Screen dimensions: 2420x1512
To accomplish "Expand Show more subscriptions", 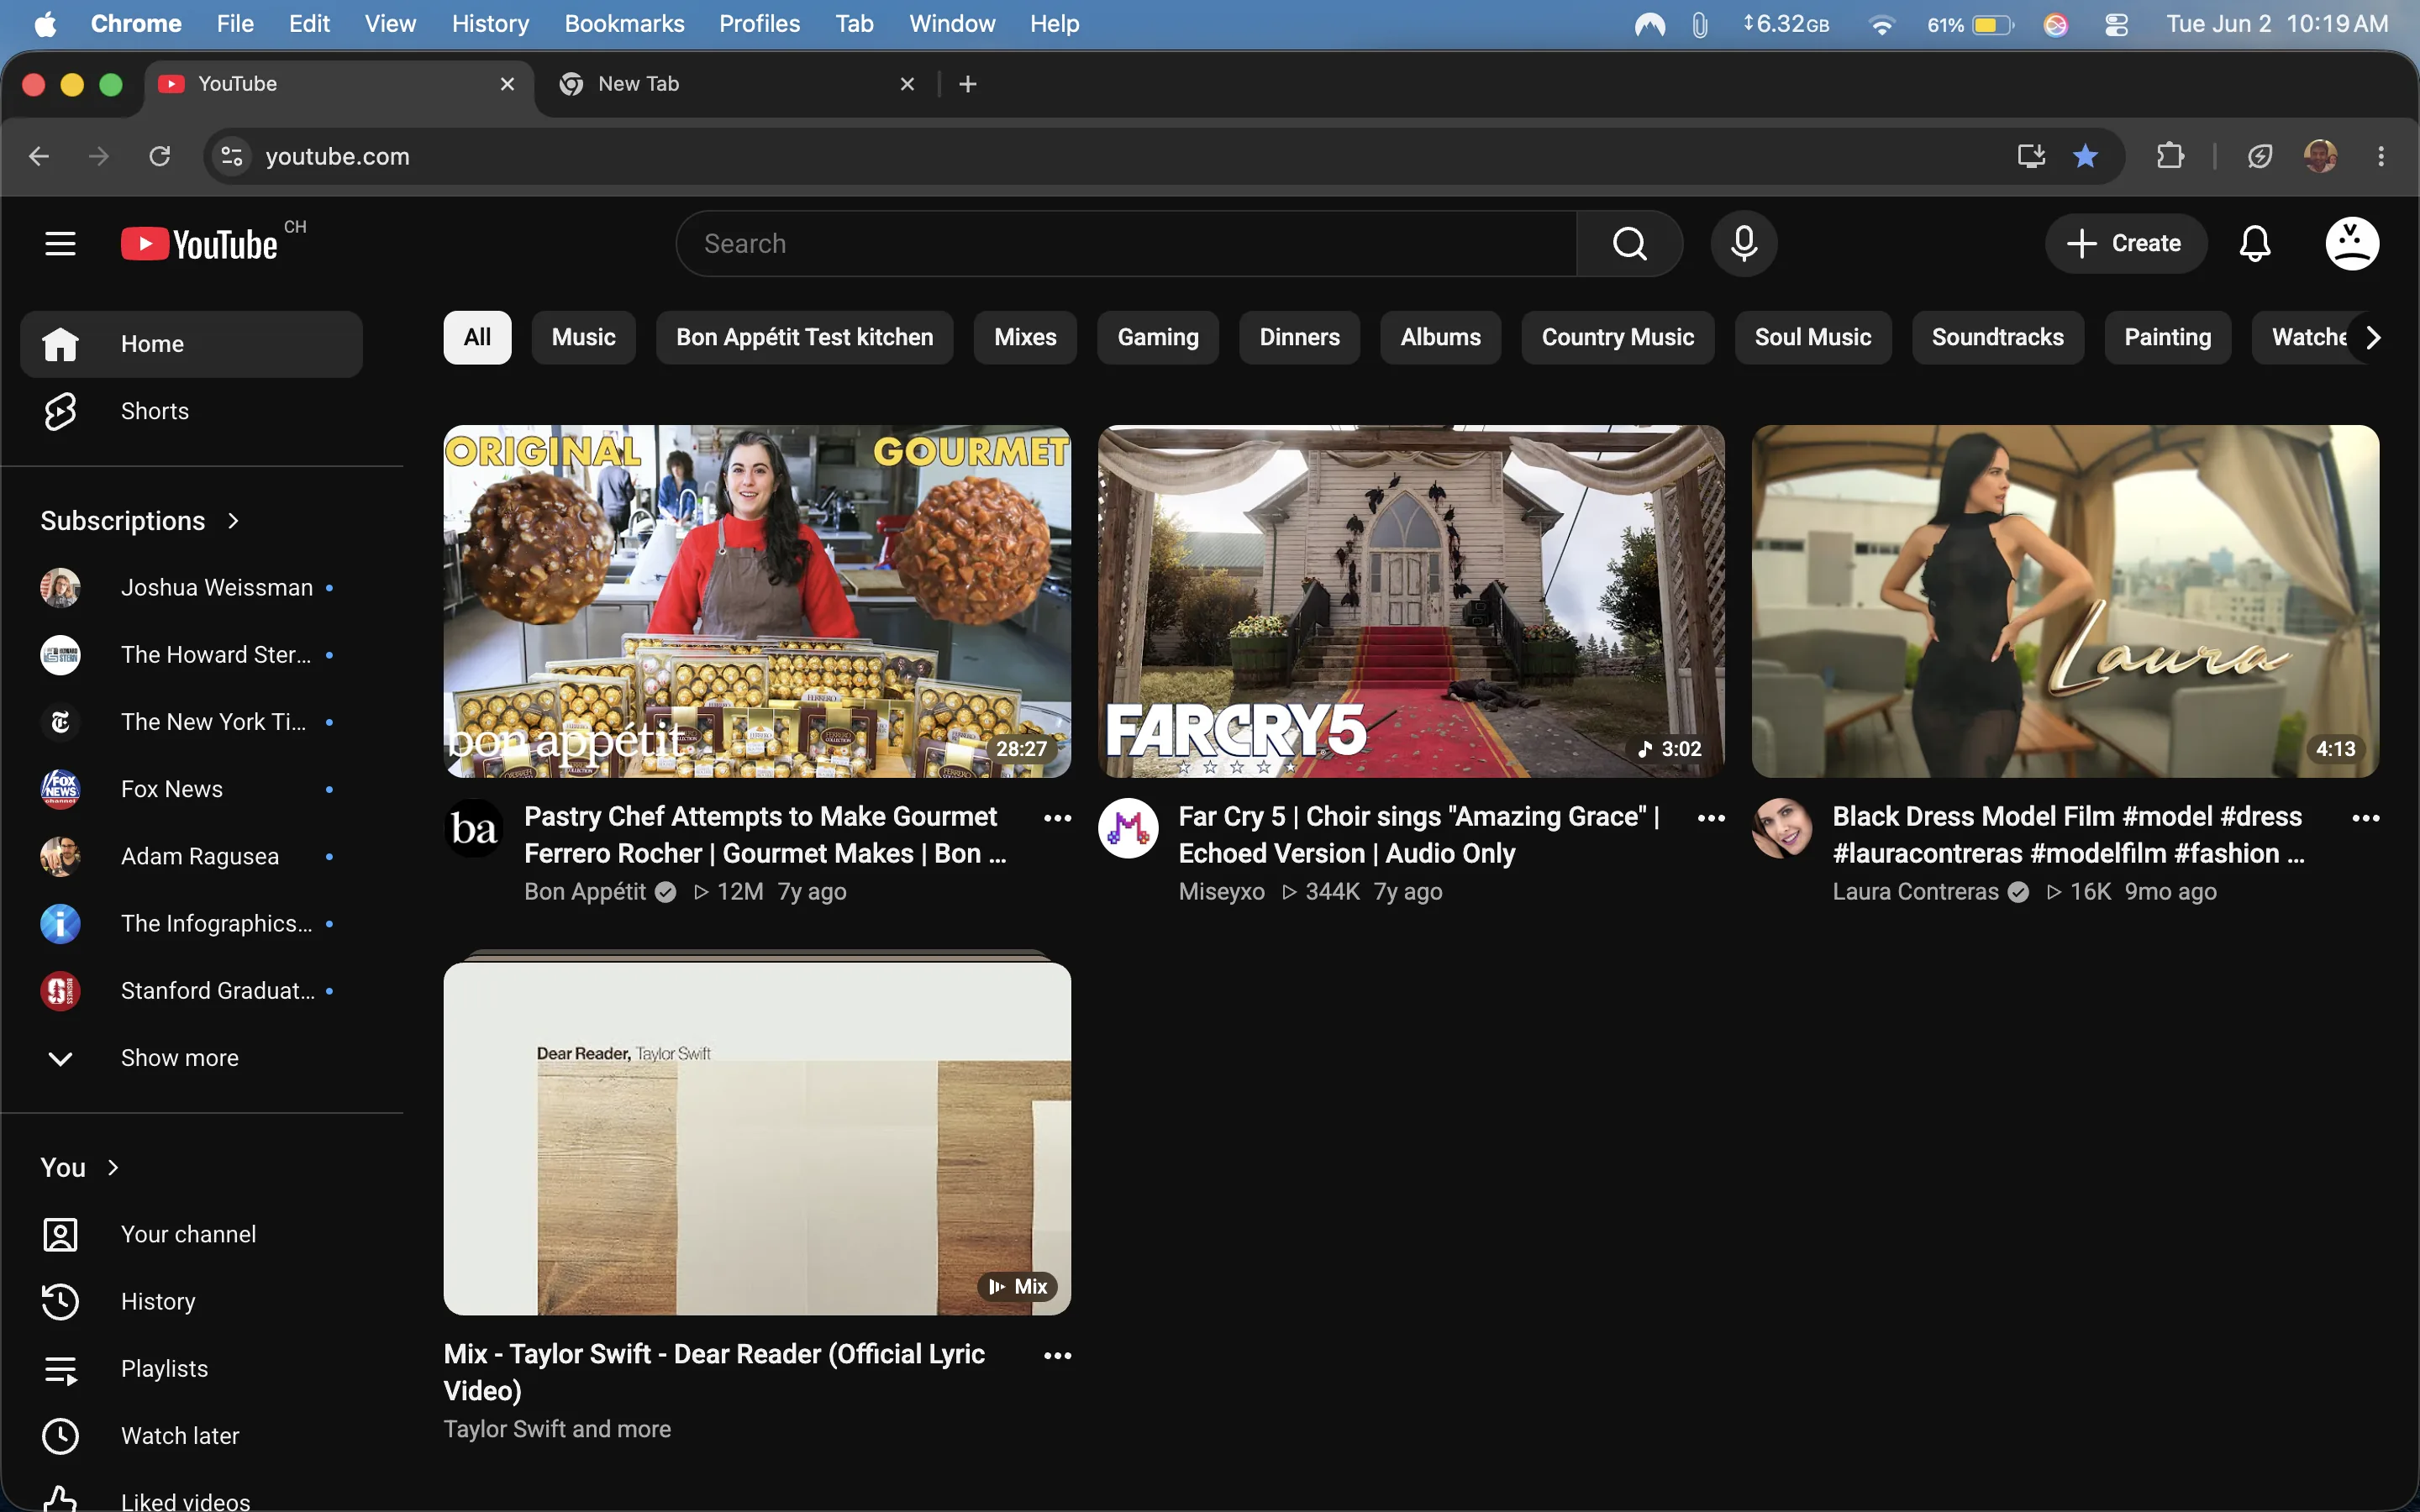I will tap(191, 1058).
